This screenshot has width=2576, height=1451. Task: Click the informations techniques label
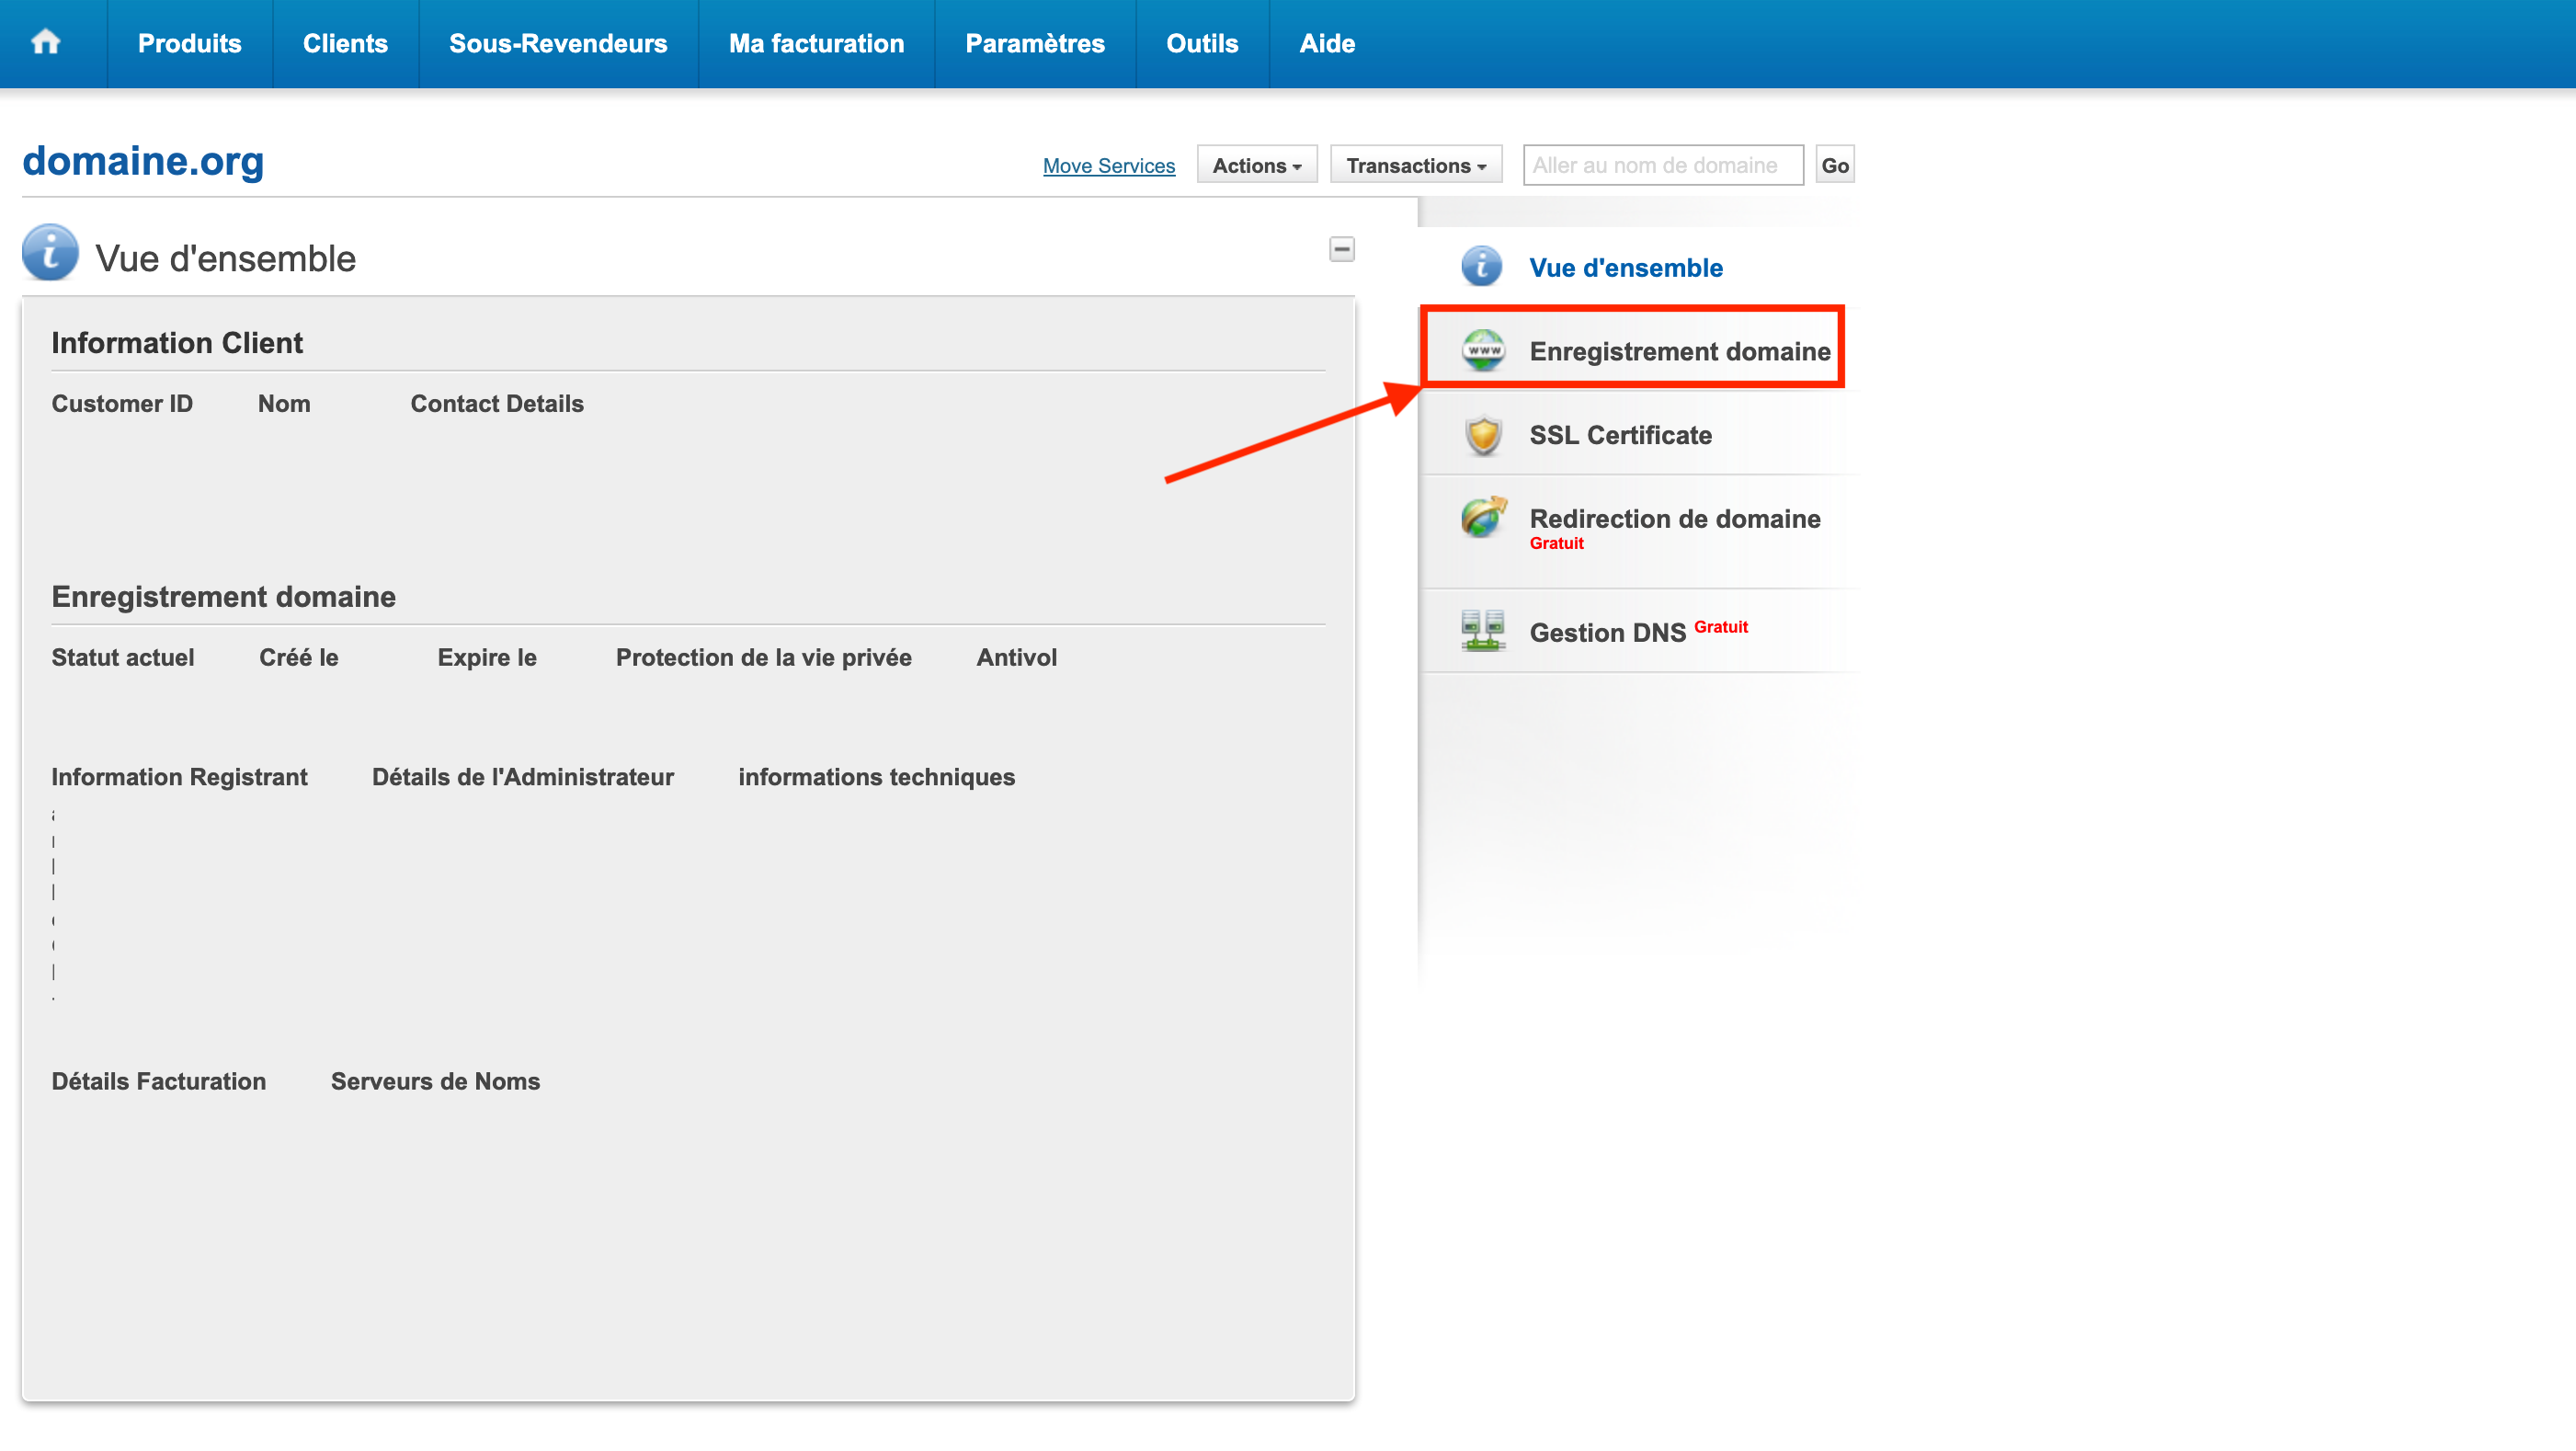pyautogui.click(x=877, y=777)
